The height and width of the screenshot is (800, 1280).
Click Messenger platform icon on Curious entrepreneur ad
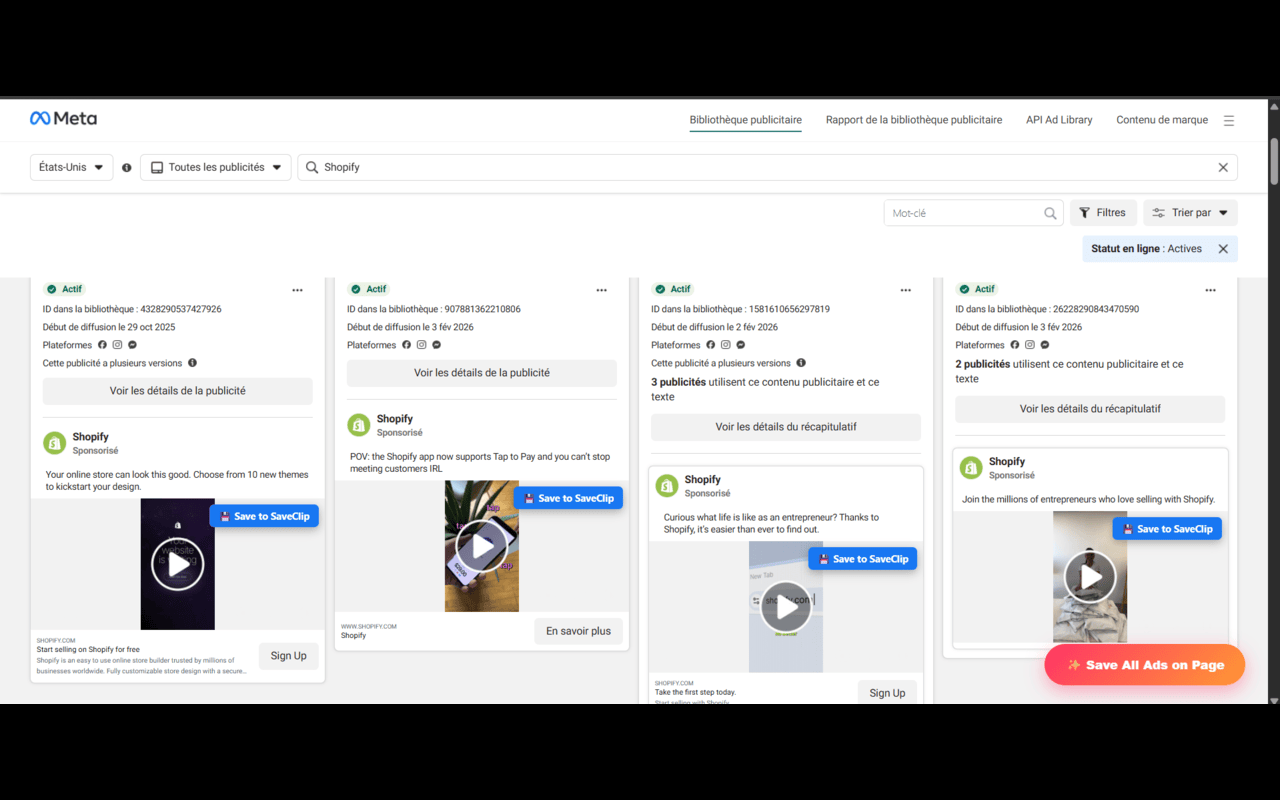tap(740, 345)
